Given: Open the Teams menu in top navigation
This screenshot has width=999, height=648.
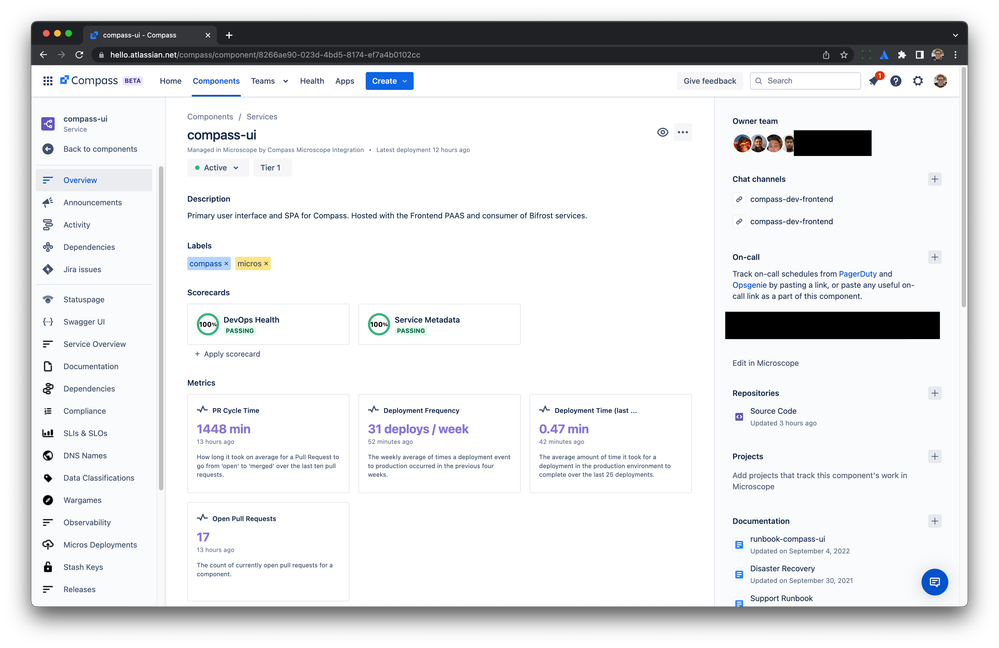Looking at the screenshot, I should 265,81.
